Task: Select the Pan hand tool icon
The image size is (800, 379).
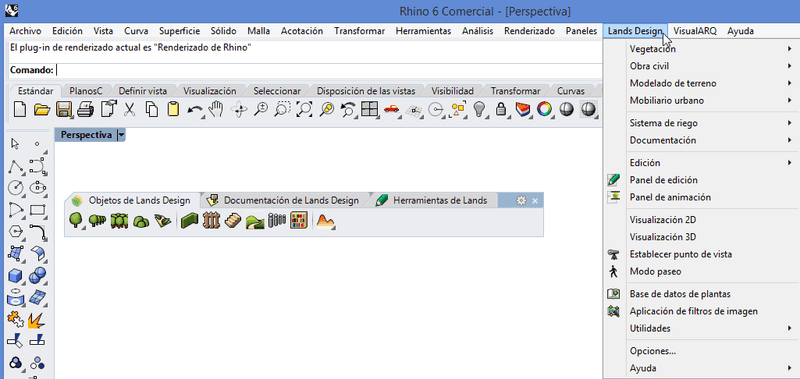Action: (x=217, y=109)
